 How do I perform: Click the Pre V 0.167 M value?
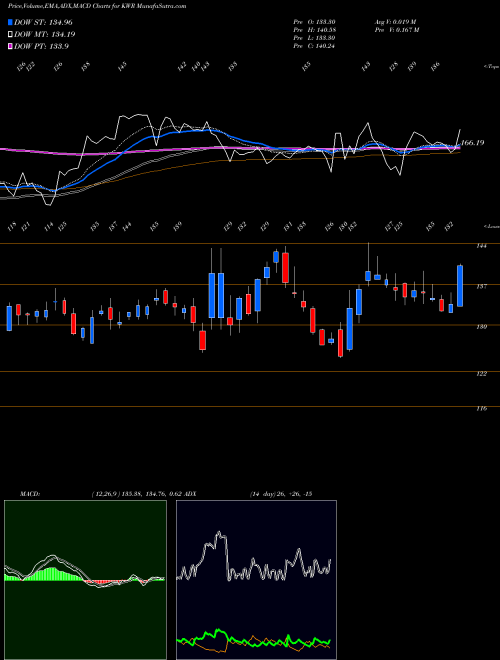[397, 30]
